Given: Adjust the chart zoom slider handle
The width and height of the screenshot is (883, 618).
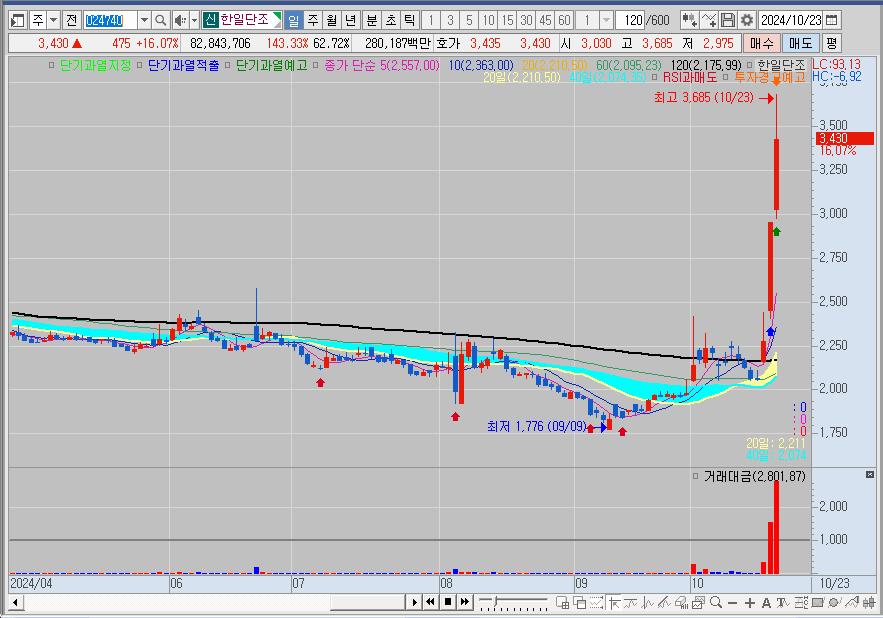Looking at the screenshot, I should tap(496, 601).
